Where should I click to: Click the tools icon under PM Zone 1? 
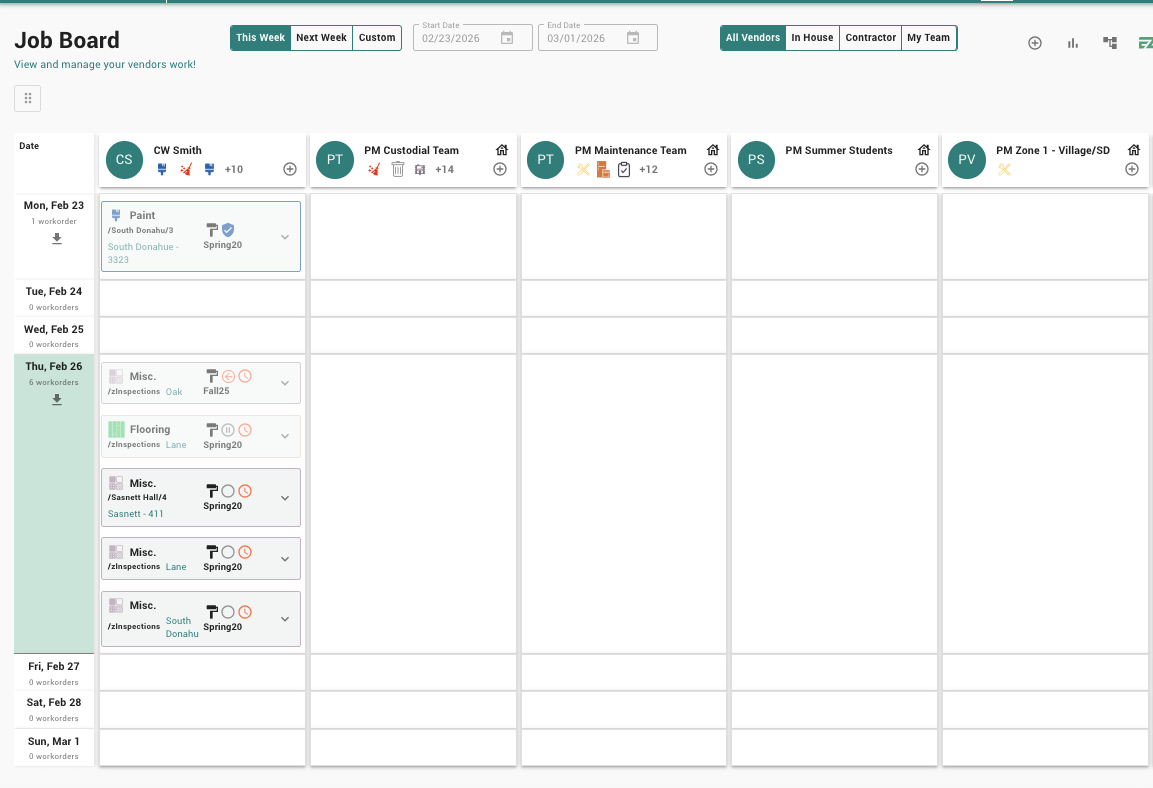click(x=1004, y=169)
